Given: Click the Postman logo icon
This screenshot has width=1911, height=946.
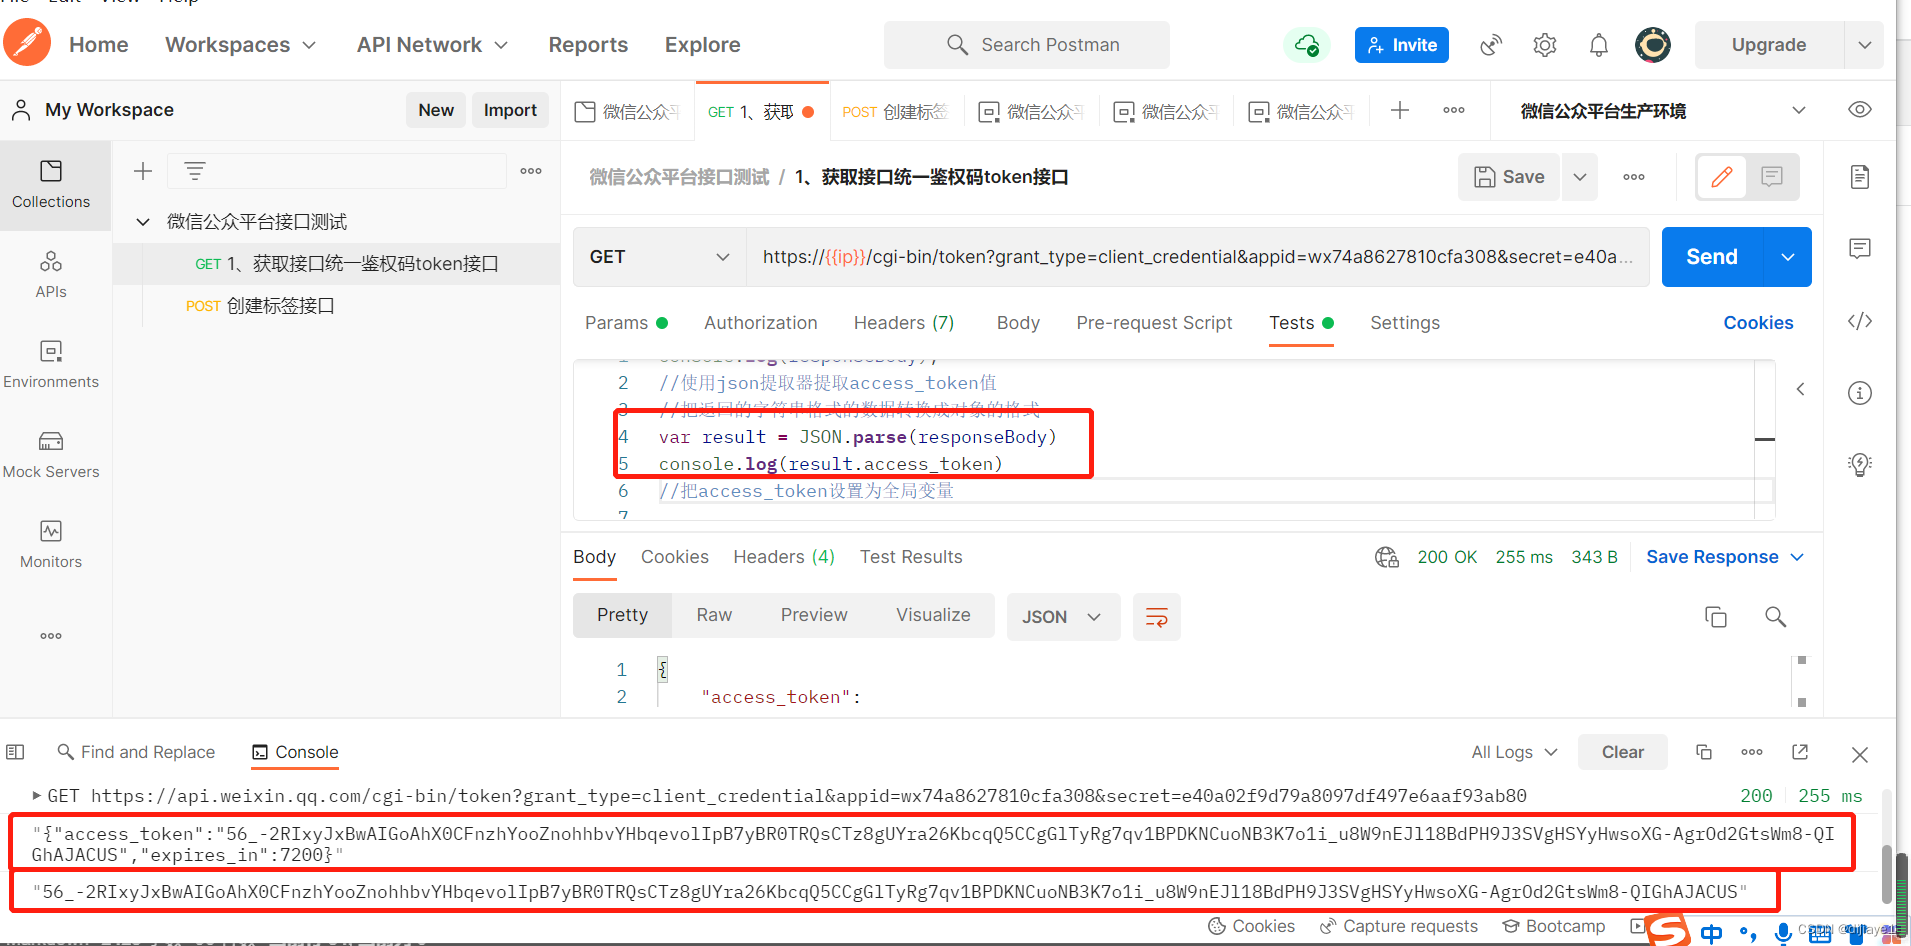Looking at the screenshot, I should tap(27, 43).
